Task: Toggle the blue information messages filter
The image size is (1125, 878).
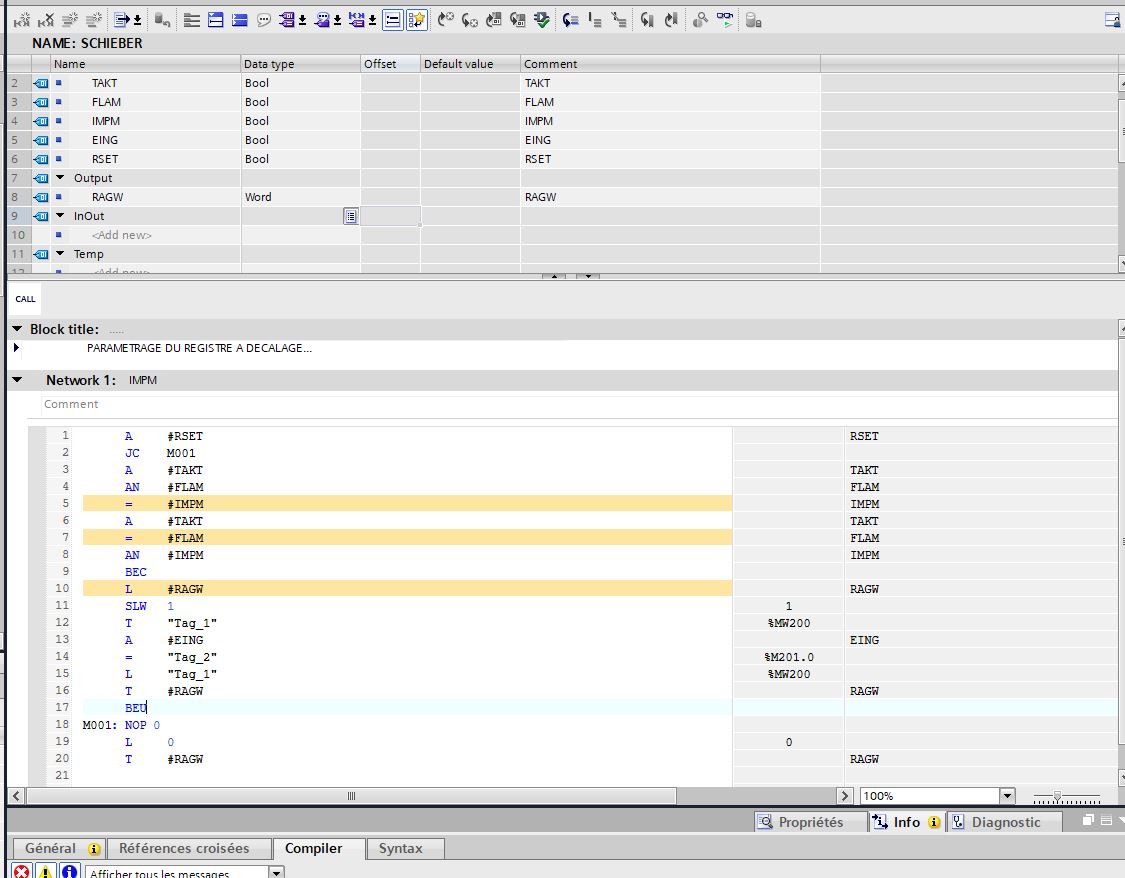Action: point(69,872)
